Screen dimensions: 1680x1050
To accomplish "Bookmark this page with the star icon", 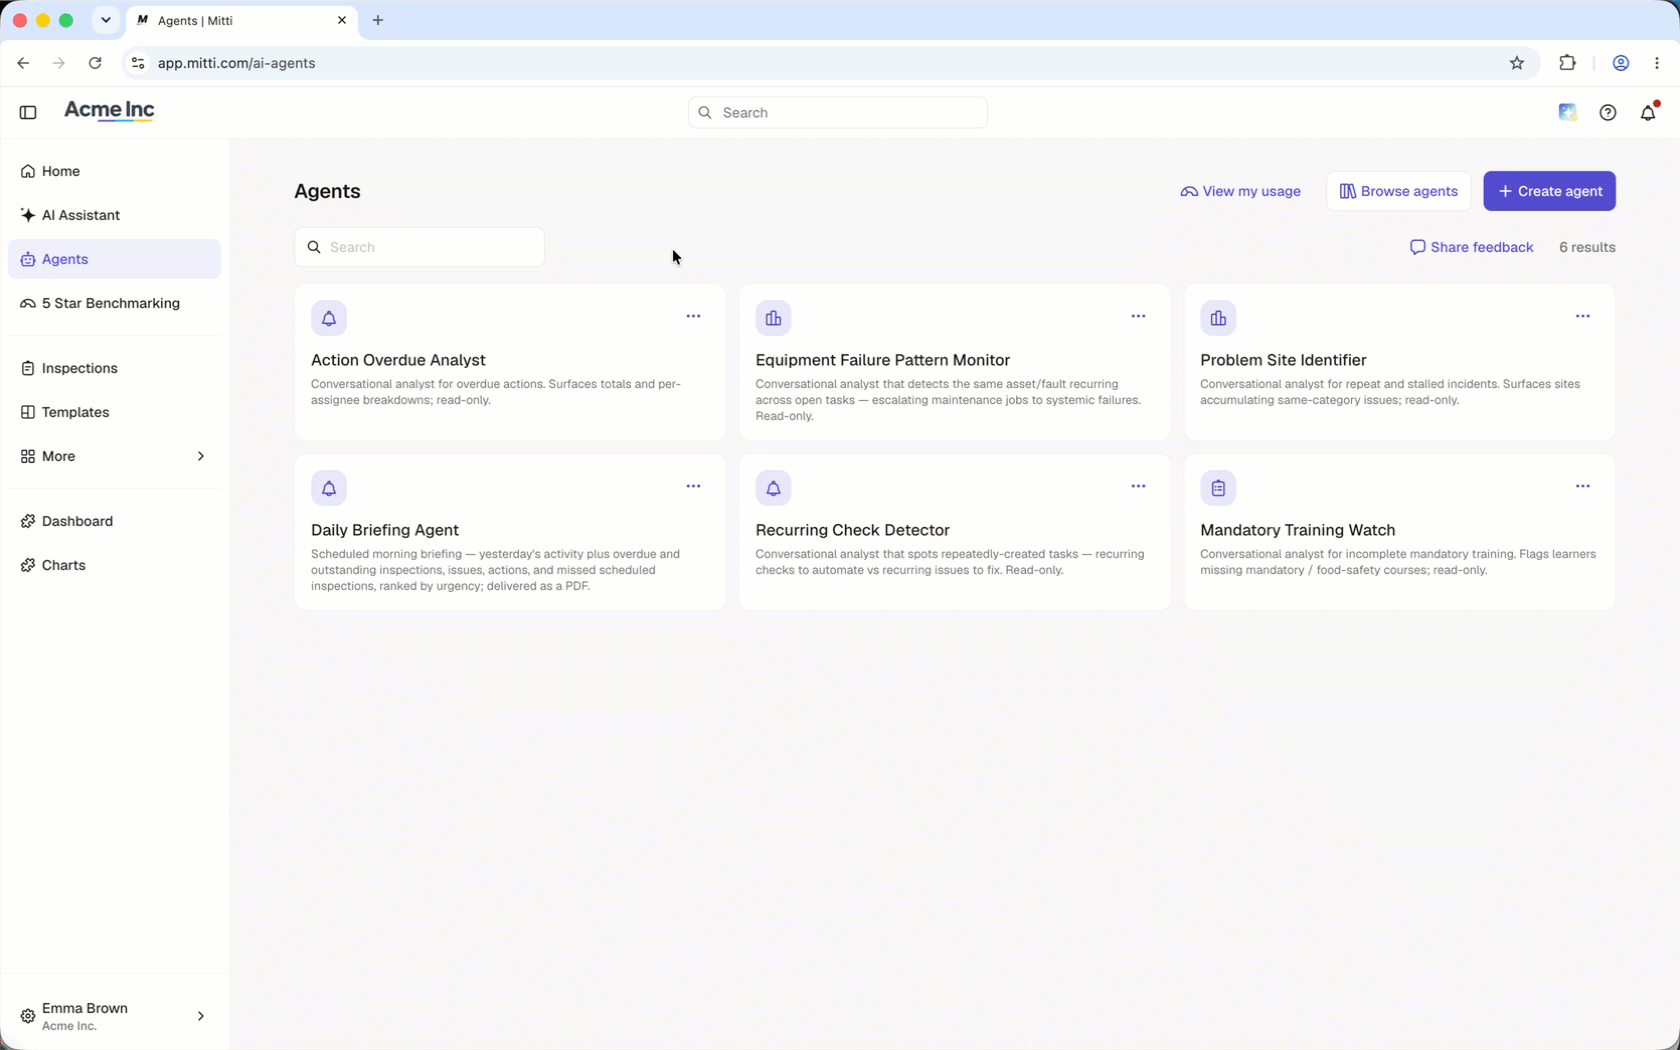I will point(1516,63).
